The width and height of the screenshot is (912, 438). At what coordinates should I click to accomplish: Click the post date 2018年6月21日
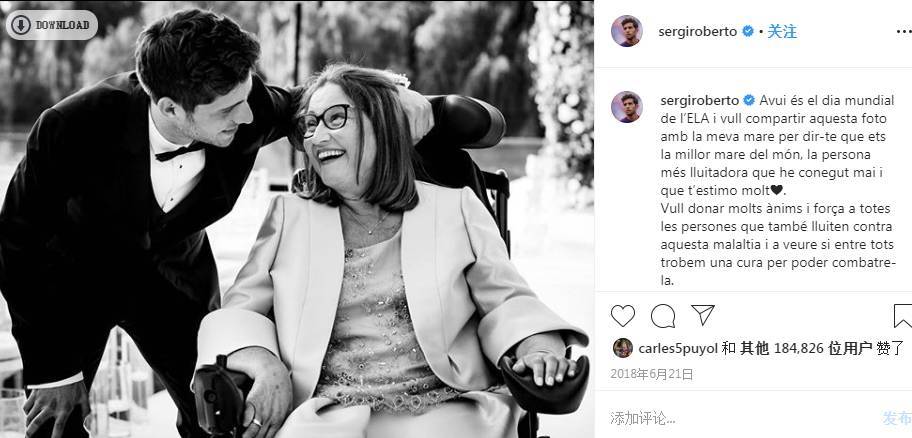pyautogui.click(x=651, y=374)
